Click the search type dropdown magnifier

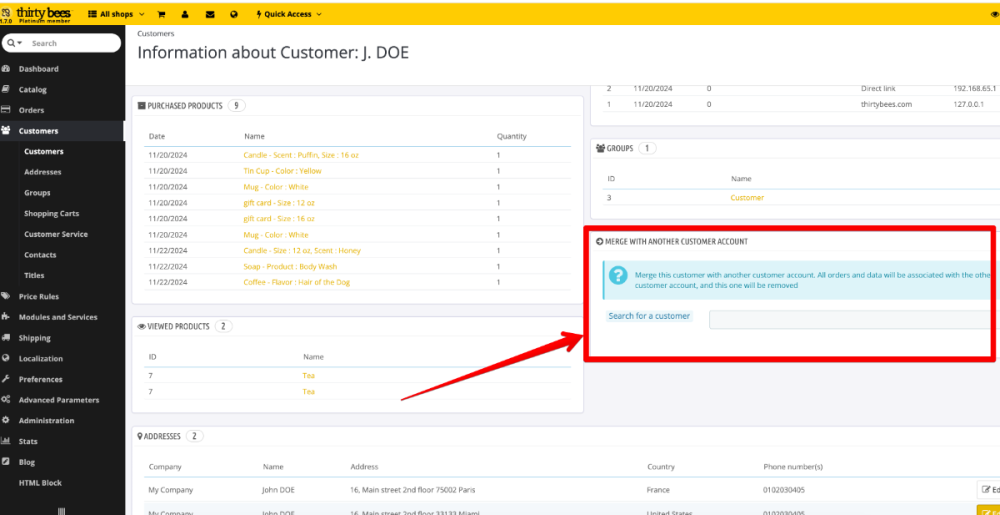click(14, 44)
